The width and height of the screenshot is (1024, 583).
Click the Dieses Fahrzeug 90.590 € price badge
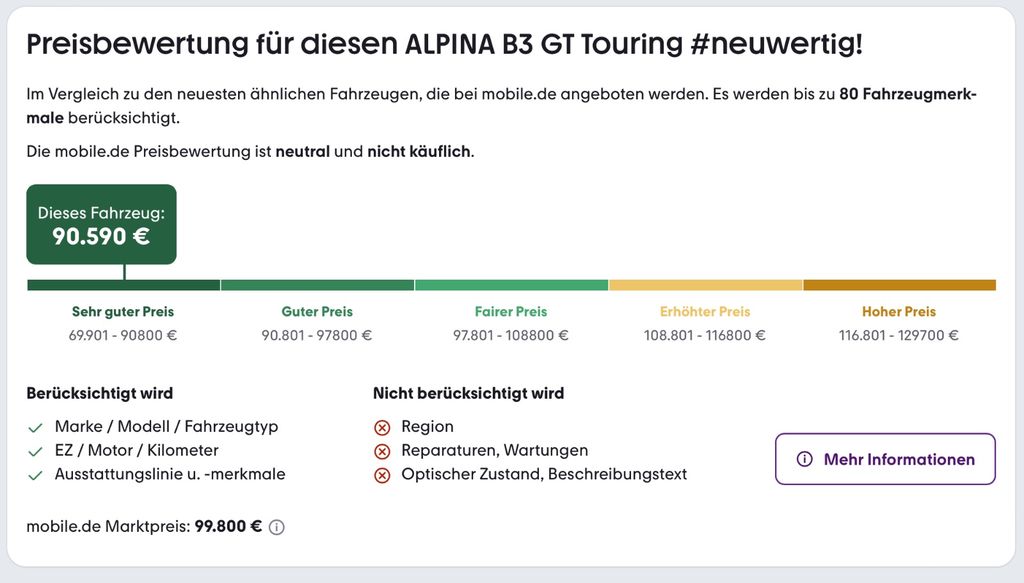[101, 225]
